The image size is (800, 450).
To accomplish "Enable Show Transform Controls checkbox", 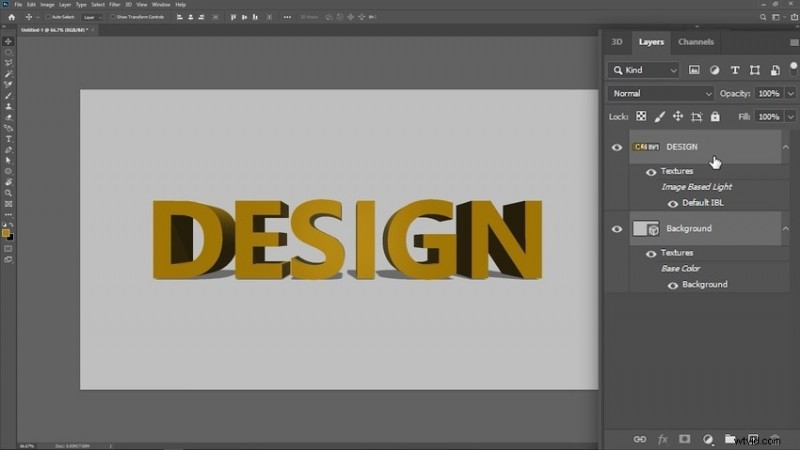I will (x=112, y=17).
